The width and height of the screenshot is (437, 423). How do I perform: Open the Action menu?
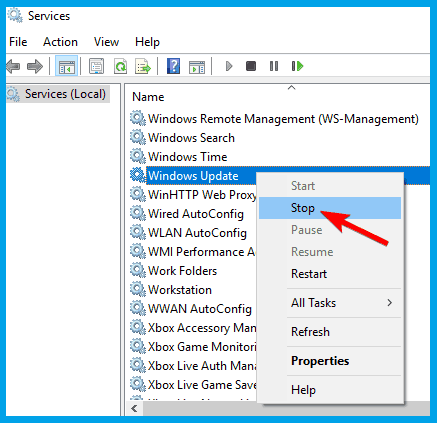60,42
